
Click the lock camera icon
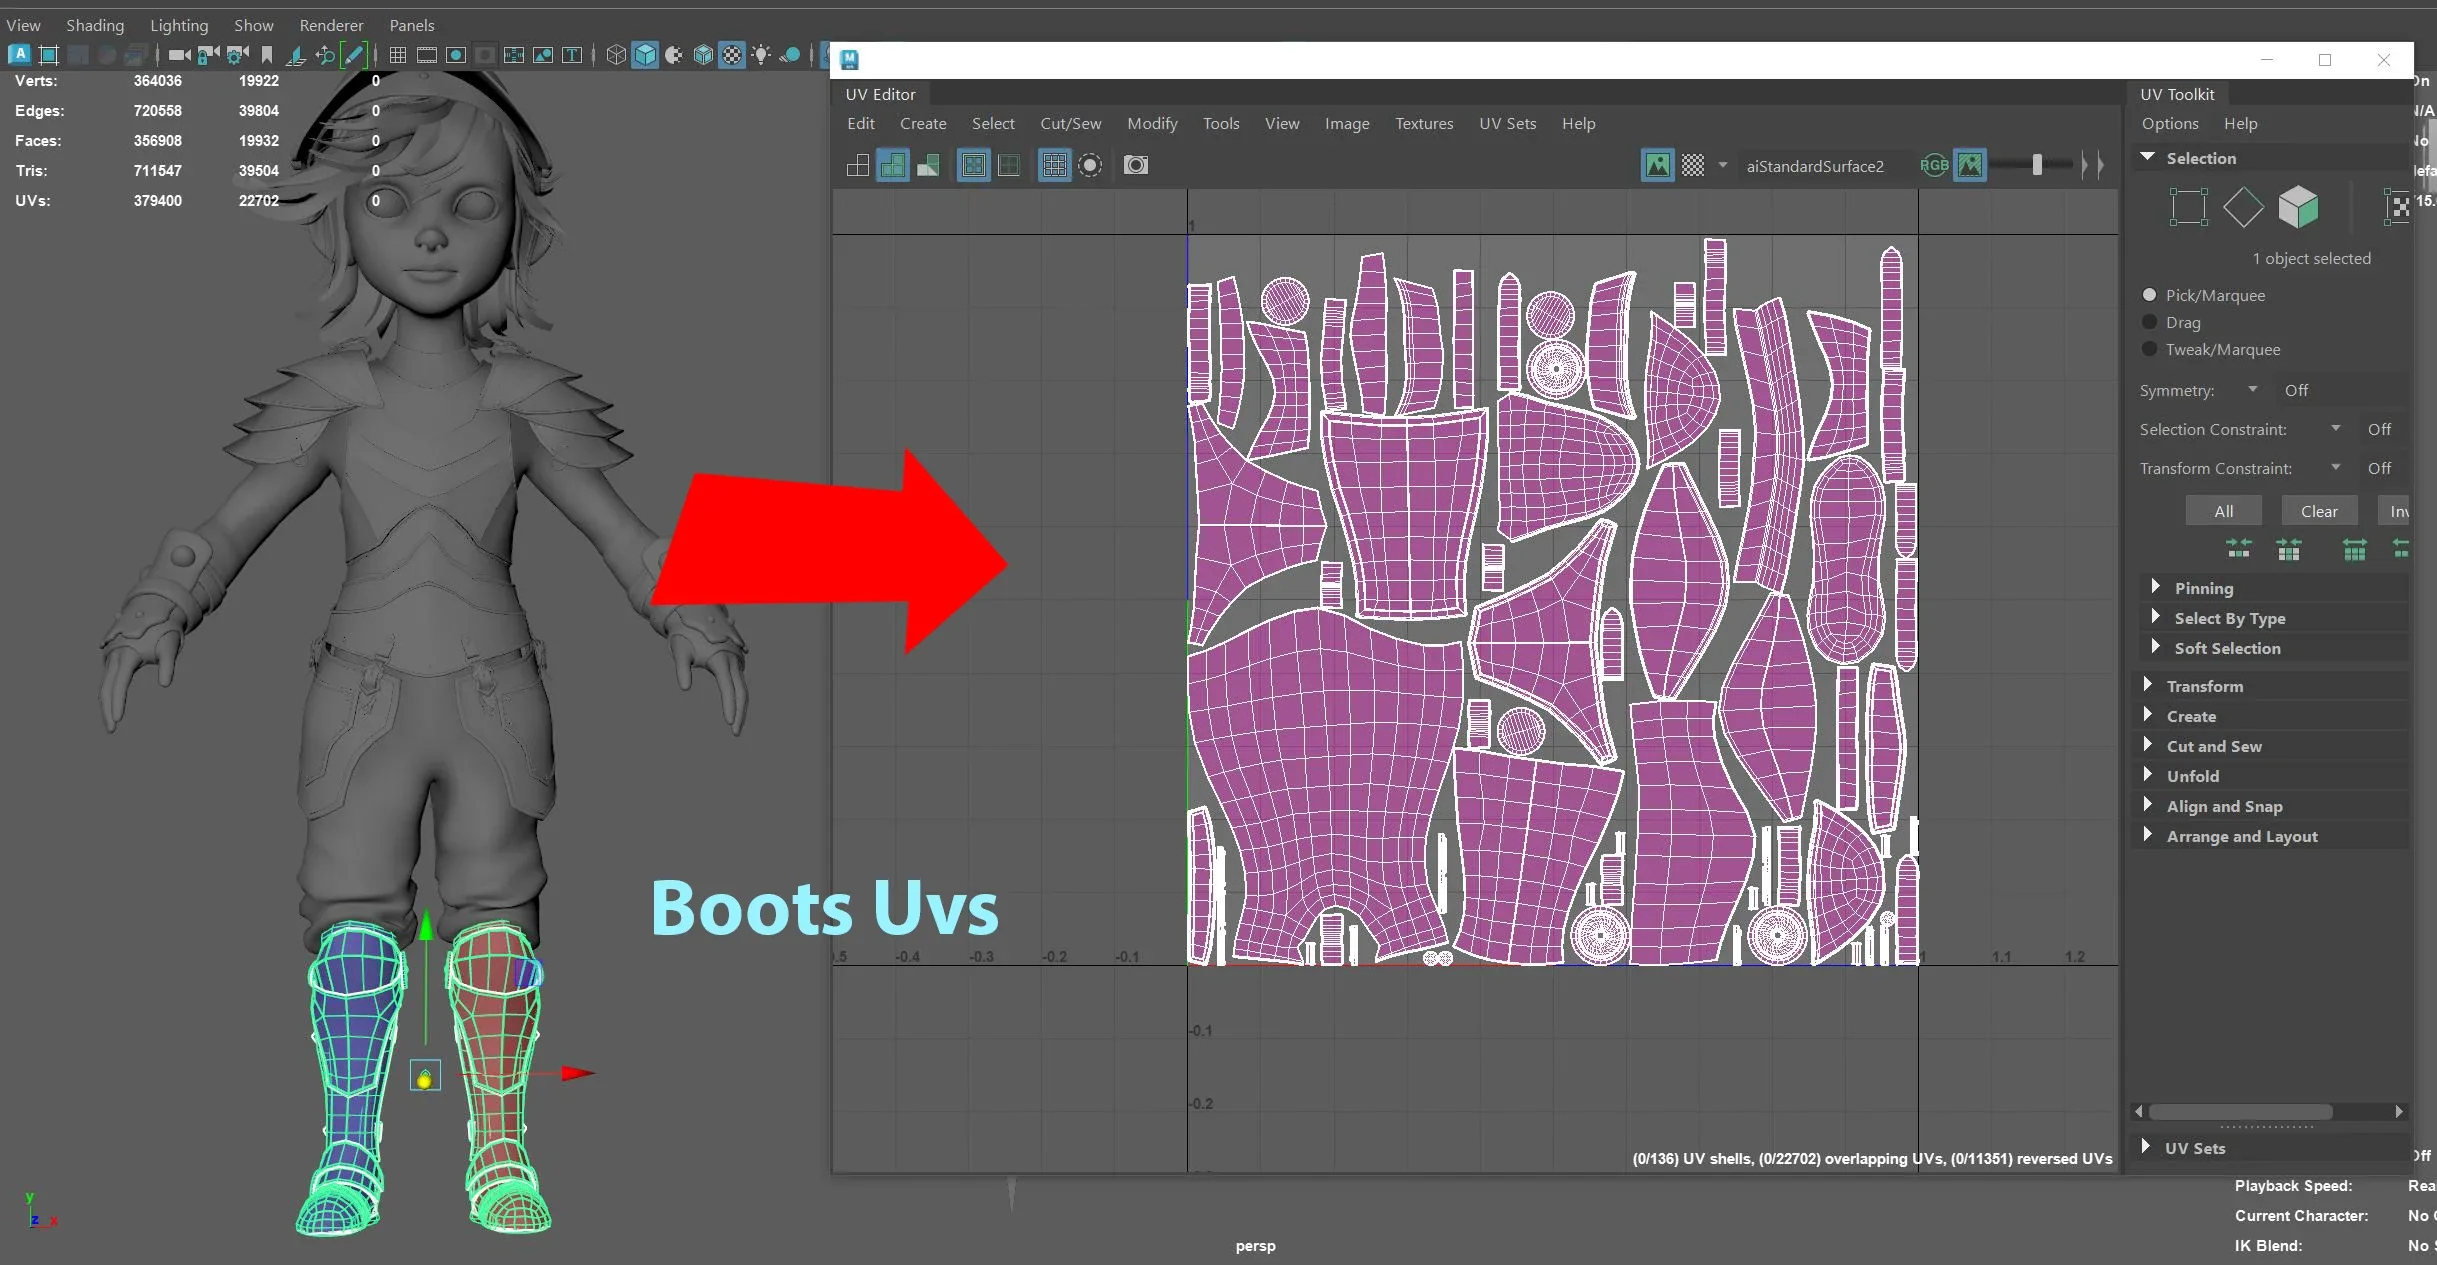pyautogui.click(x=208, y=55)
